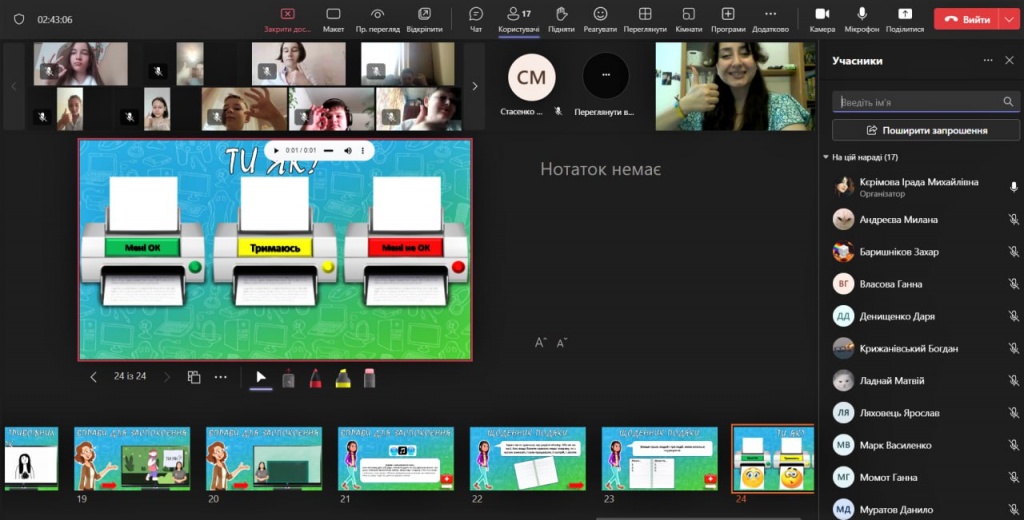This screenshot has width=1024, height=520.
Task: Open Кімнати (breakout rooms)
Action: tap(688, 19)
